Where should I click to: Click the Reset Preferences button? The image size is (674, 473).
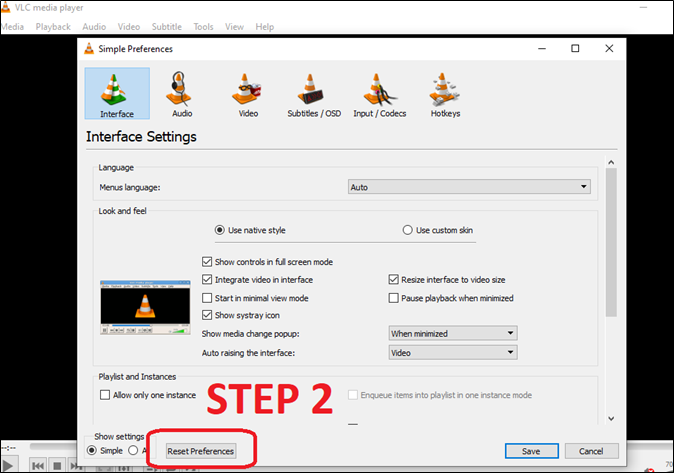201,451
